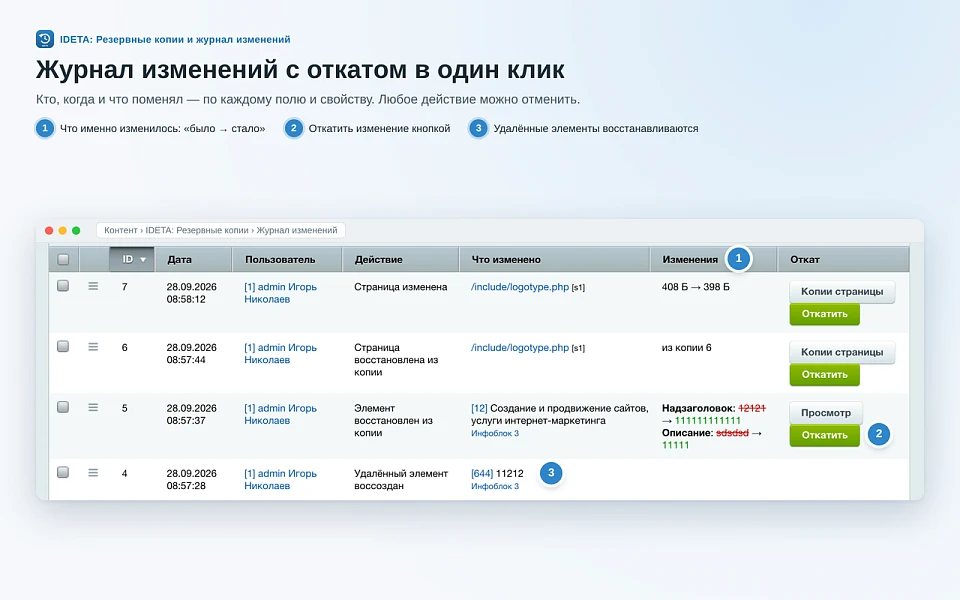The height and width of the screenshot is (600, 960).
Task: Open /include/logotype.php link in row 6
Action: (520, 347)
